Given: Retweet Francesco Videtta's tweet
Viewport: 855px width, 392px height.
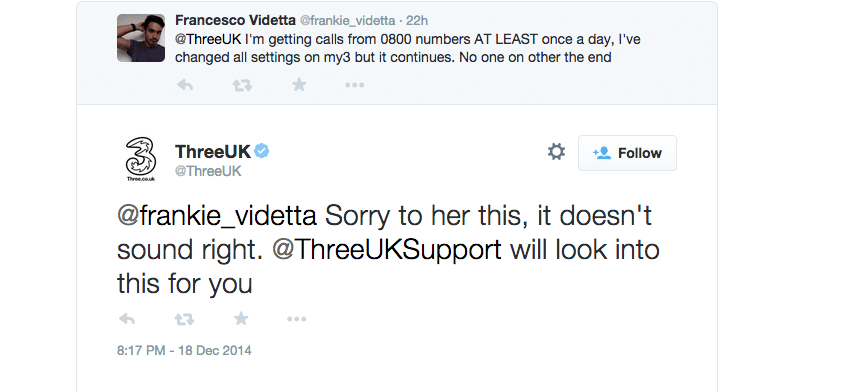Looking at the screenshot, I should click(x=242, y=85).
